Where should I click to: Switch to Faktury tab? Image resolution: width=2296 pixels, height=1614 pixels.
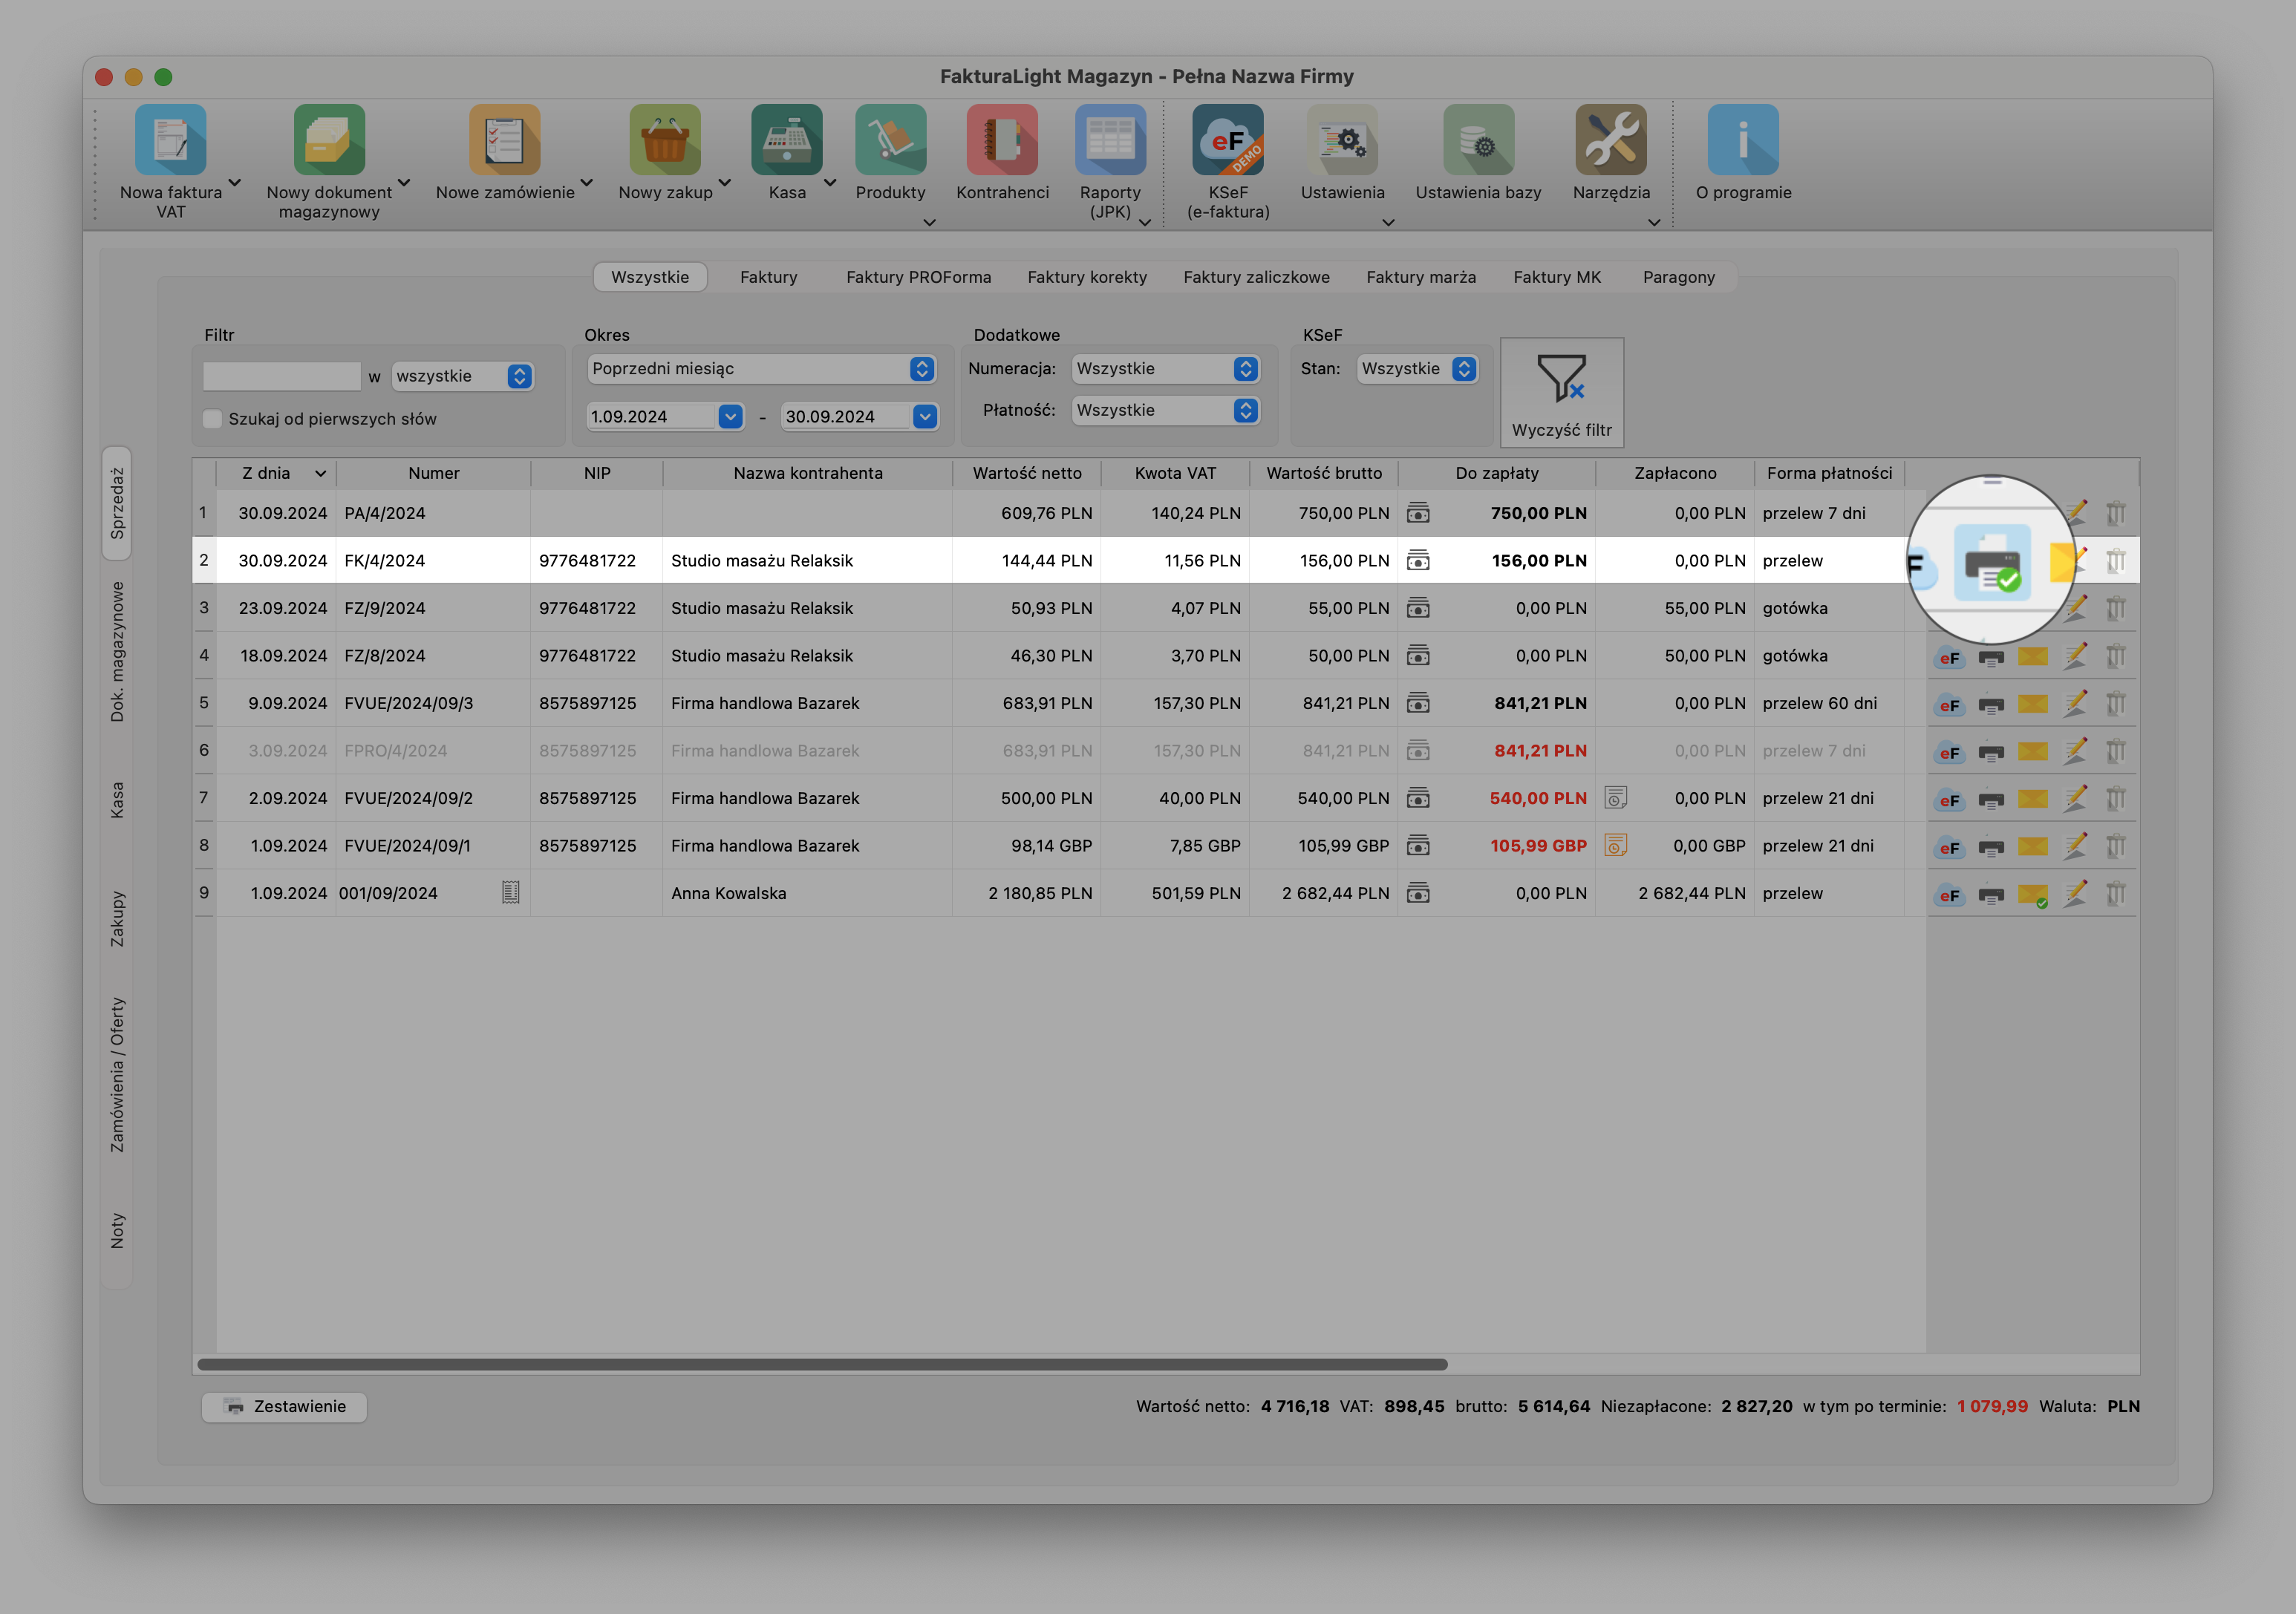(x=768, y=277)
